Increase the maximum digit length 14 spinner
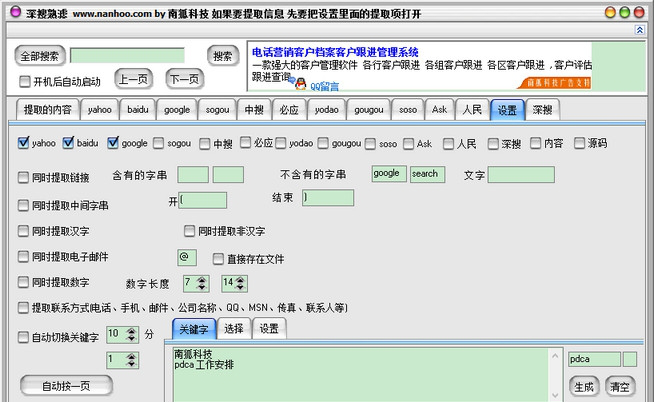Image resolution: width=654 pixels, height=418 pixels. [x=240, y=280]
